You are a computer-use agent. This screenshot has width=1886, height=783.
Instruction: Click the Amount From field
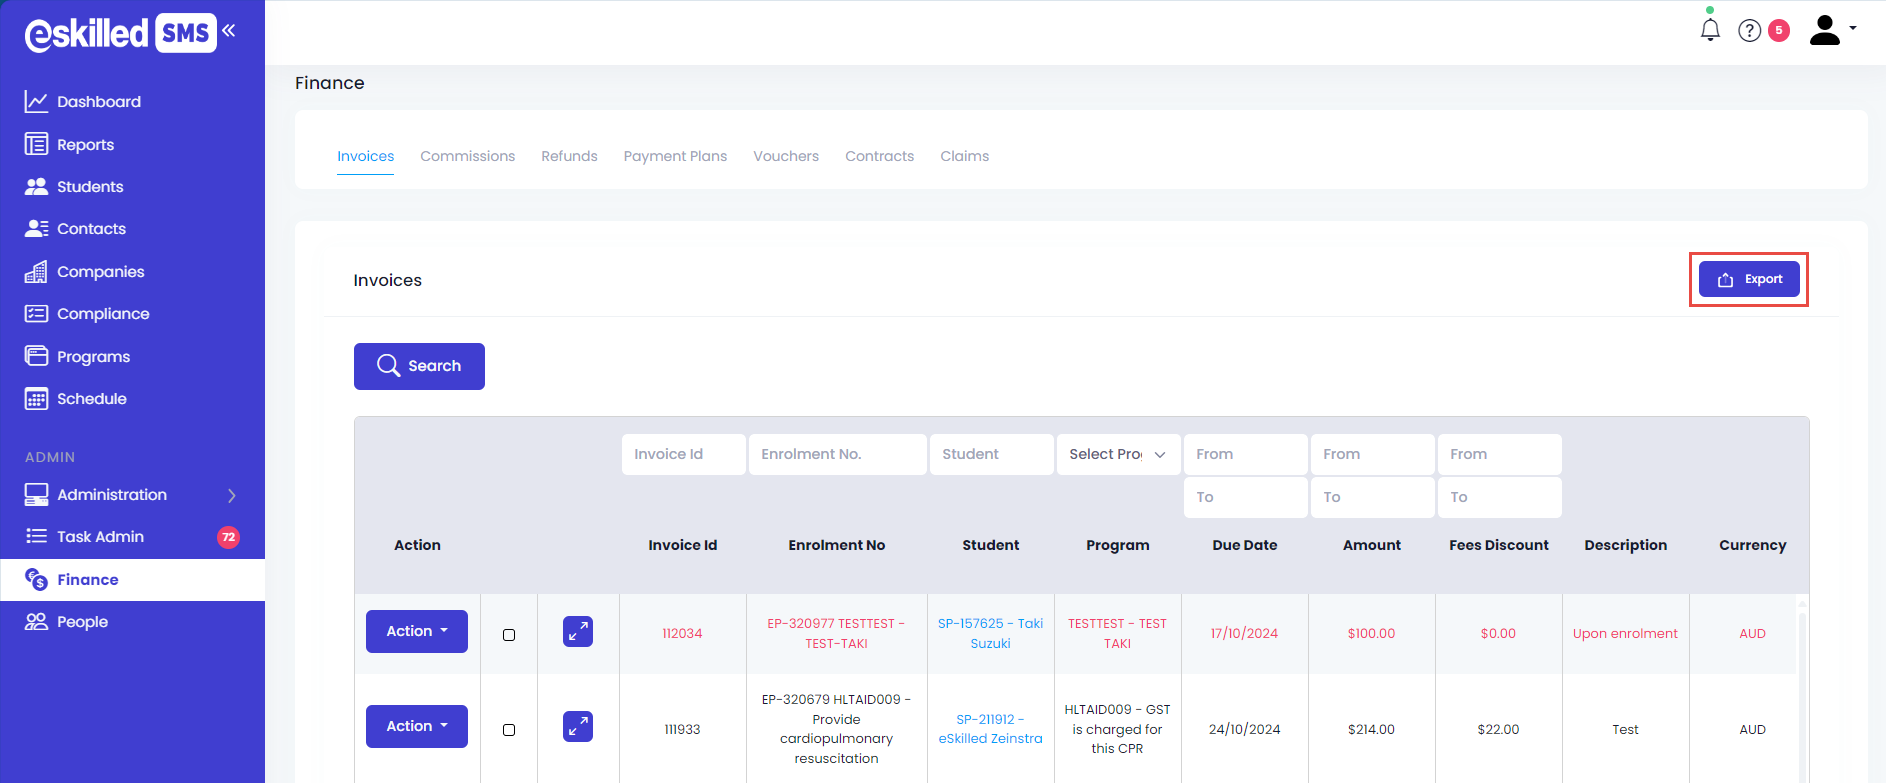tap(1373, 454)
